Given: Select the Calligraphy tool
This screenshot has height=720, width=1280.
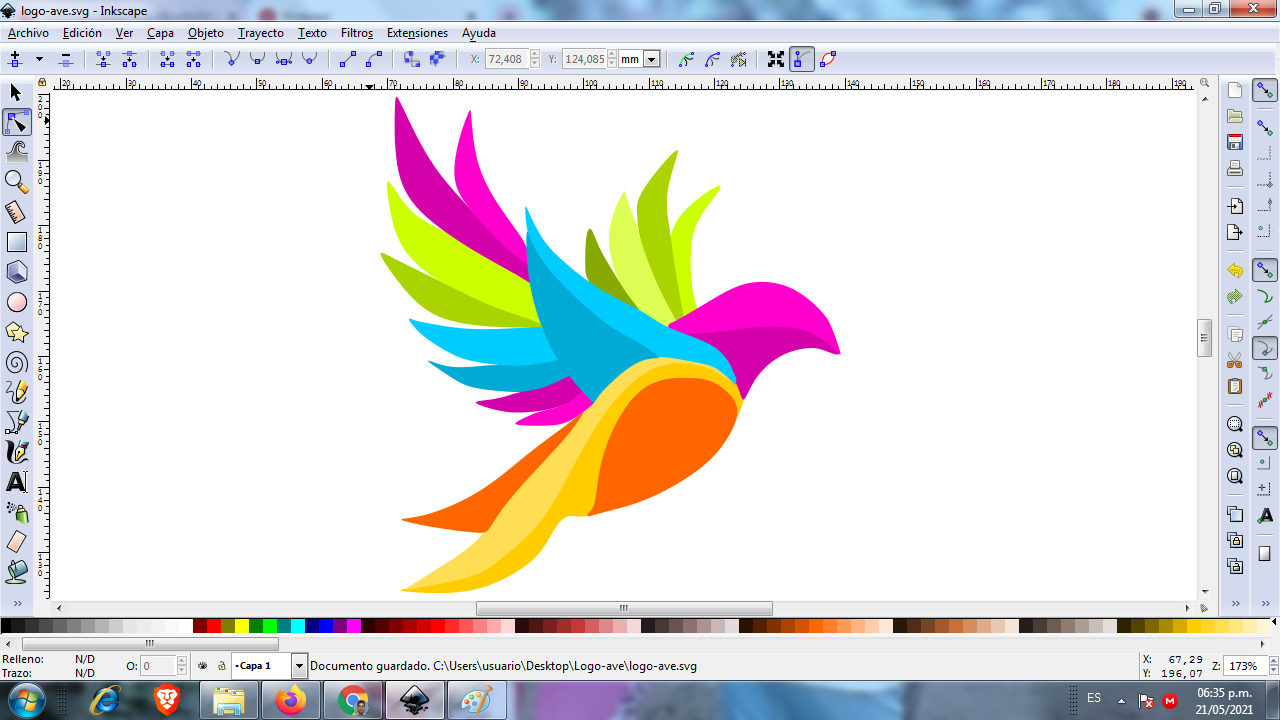Looking at the screenshot, I should pyautogui.click(x=16, y=452).
